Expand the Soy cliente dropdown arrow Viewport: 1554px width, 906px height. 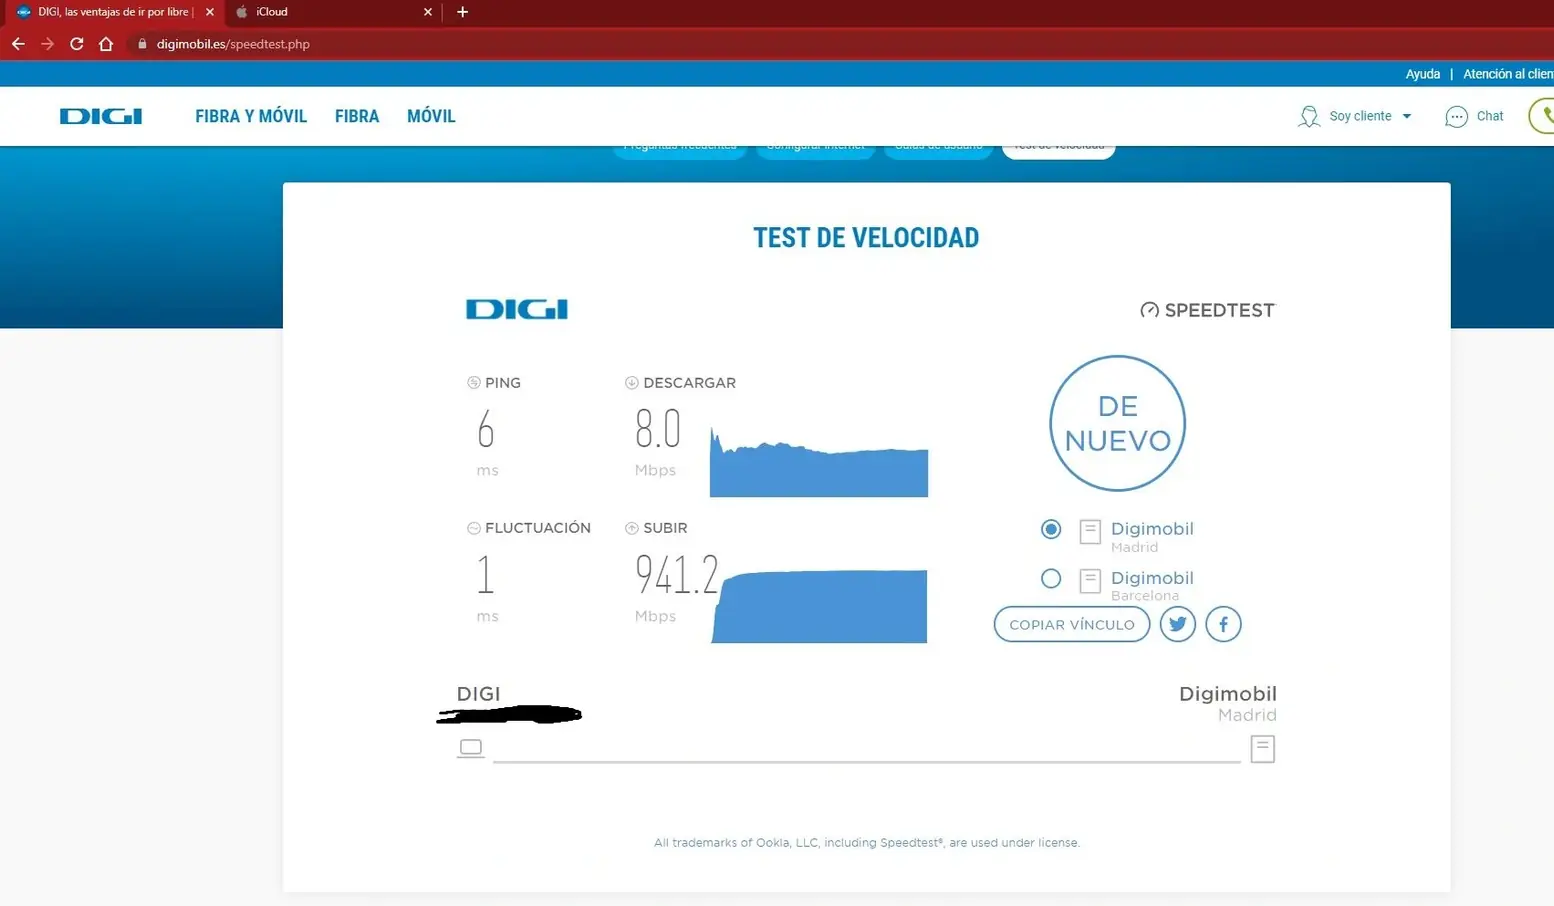tap(1407, 116)
